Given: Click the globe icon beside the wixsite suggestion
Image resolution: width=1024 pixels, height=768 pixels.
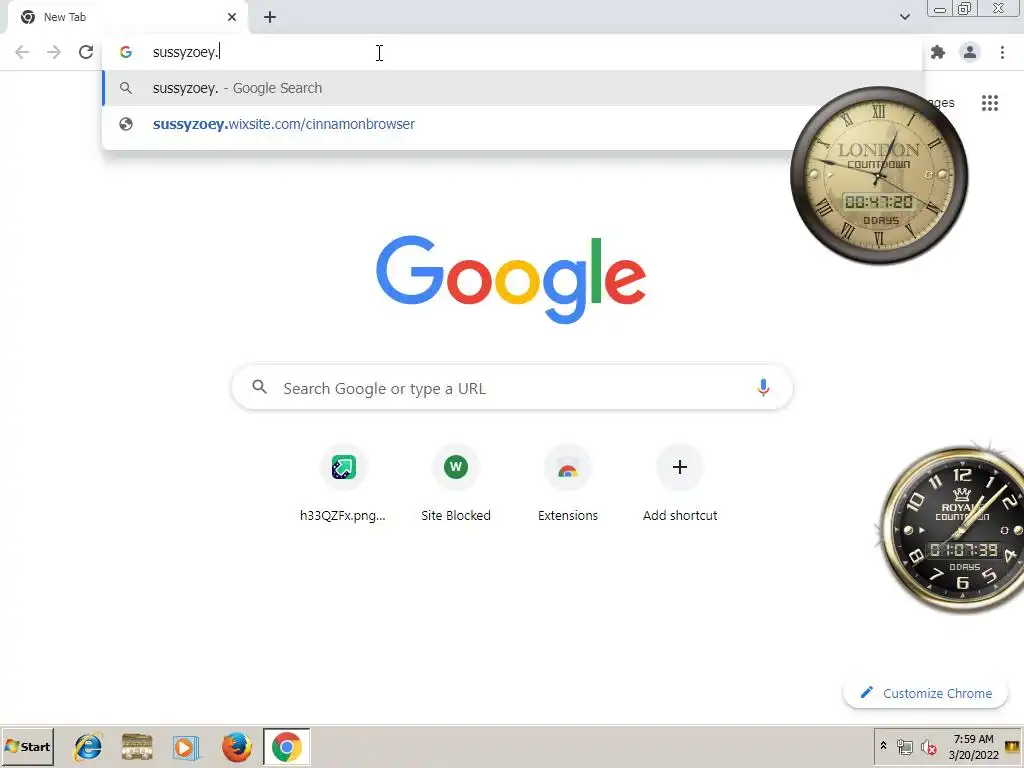Looking at the screenshot, I should pyautogui.click(x=126, y=124).
